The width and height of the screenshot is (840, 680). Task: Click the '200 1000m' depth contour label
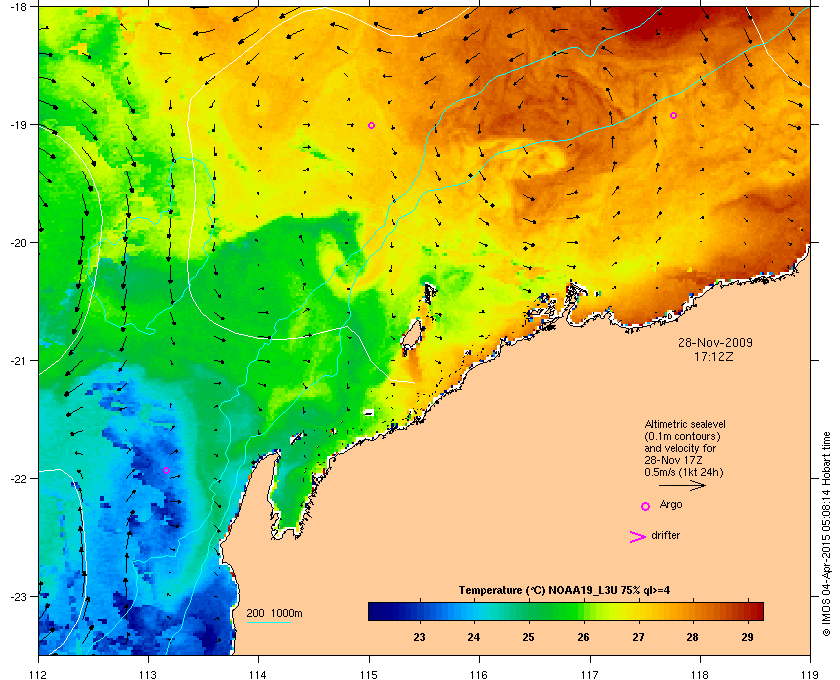click(x=274, y=613)
